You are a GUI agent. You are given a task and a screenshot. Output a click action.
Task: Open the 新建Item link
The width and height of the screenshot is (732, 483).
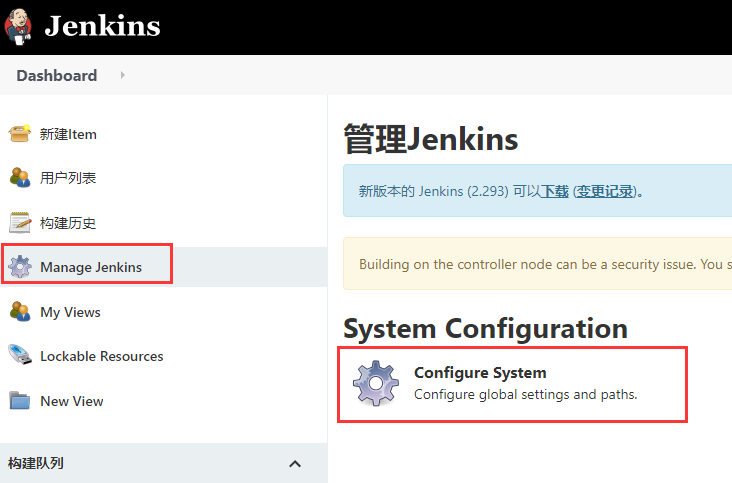coord(68,134)
